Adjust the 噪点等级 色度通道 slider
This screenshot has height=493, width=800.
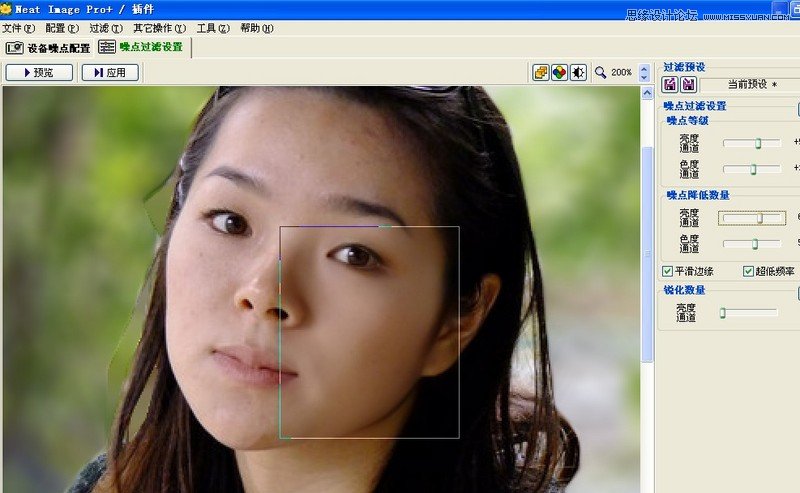pyautogui.click(x=753, y=169)
